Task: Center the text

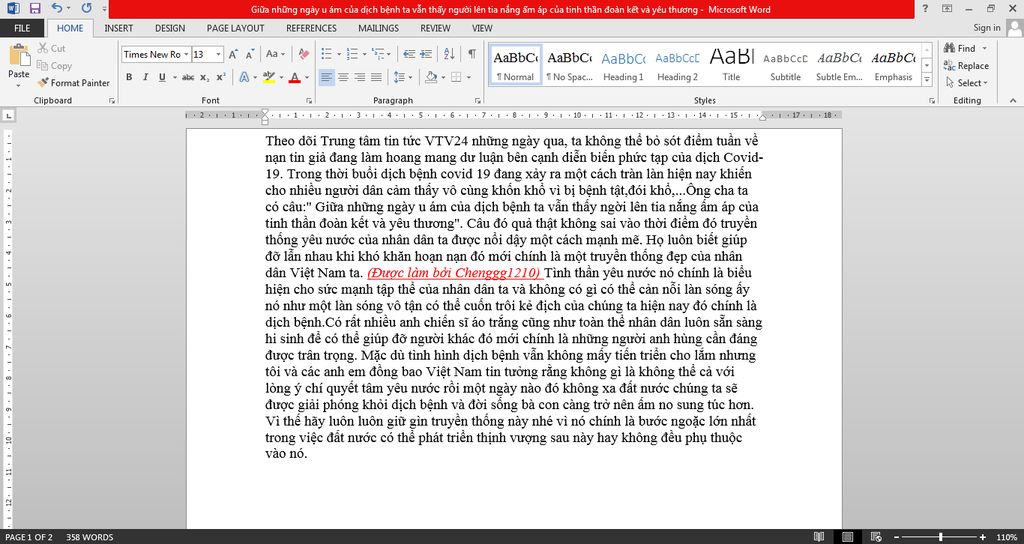Action: pyautogui.click(x=343, y=77)
